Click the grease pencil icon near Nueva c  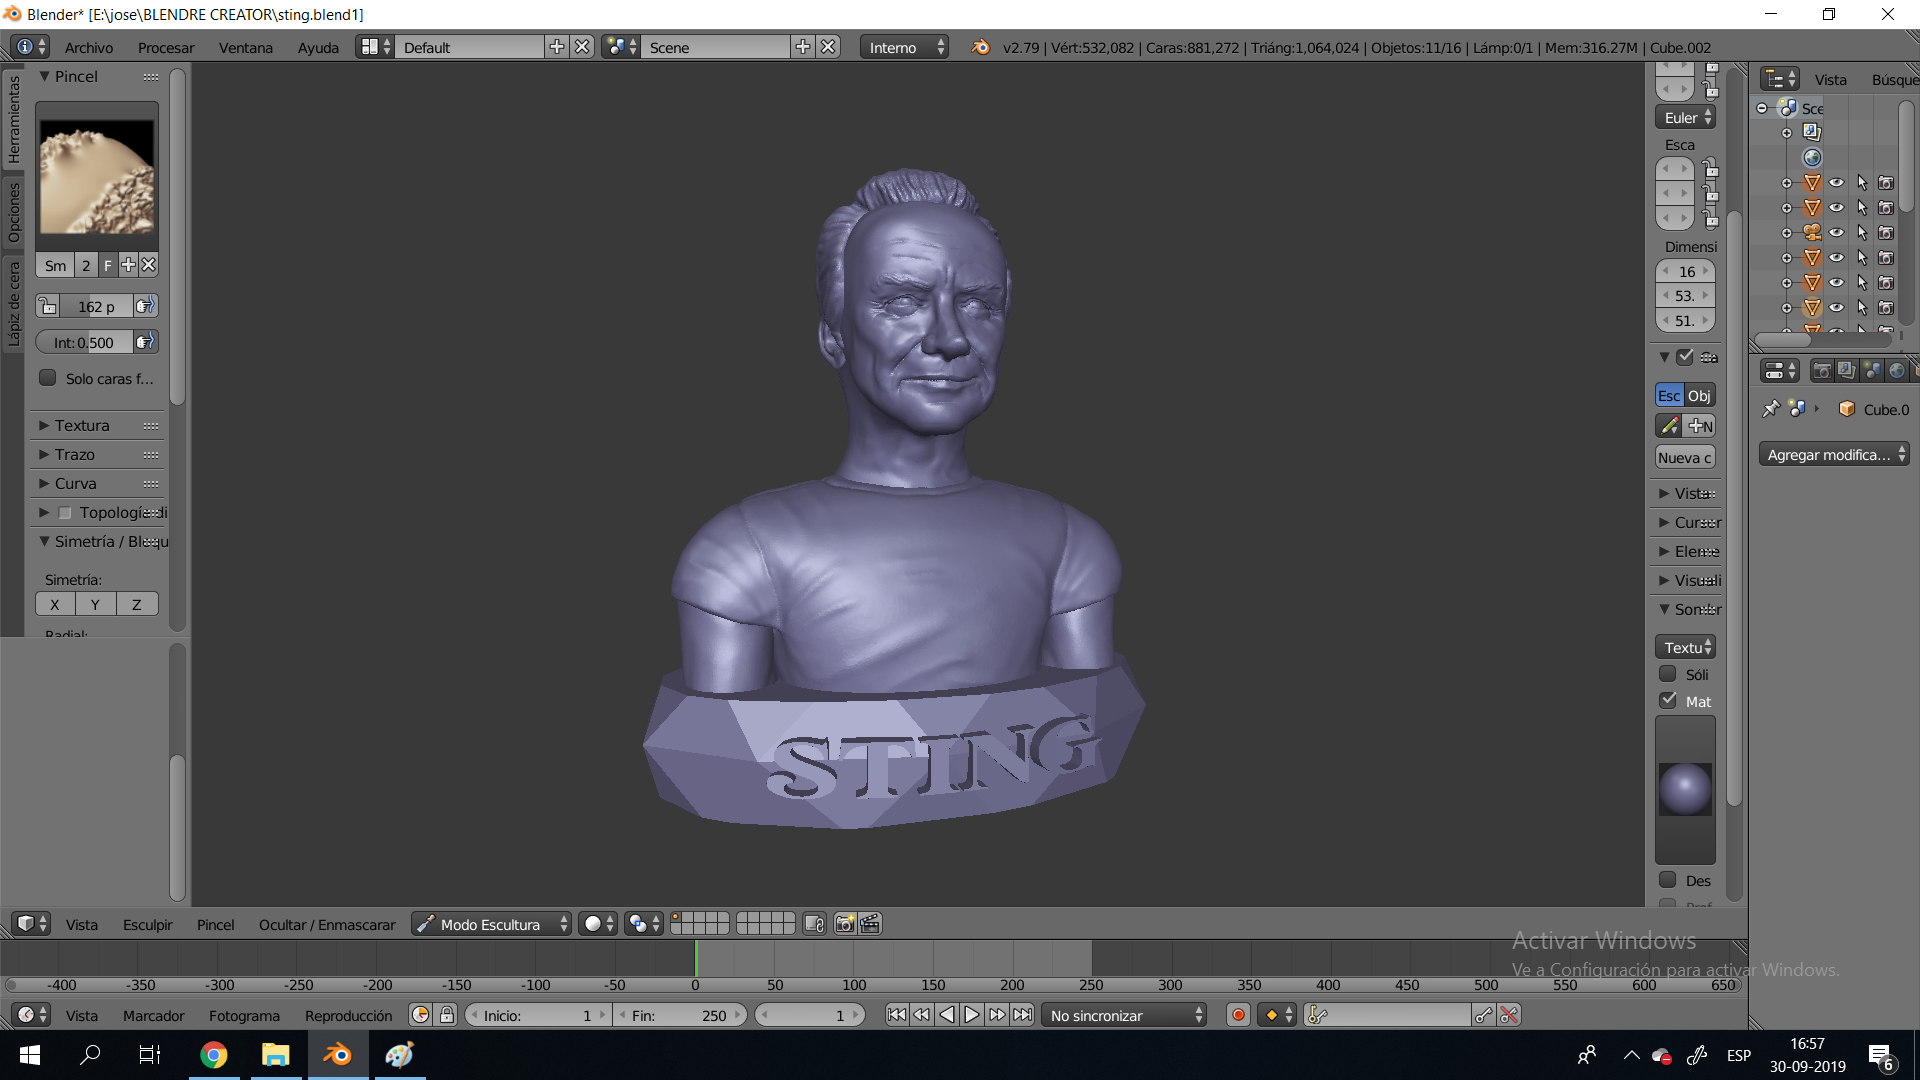click(x=1670, y=425)
